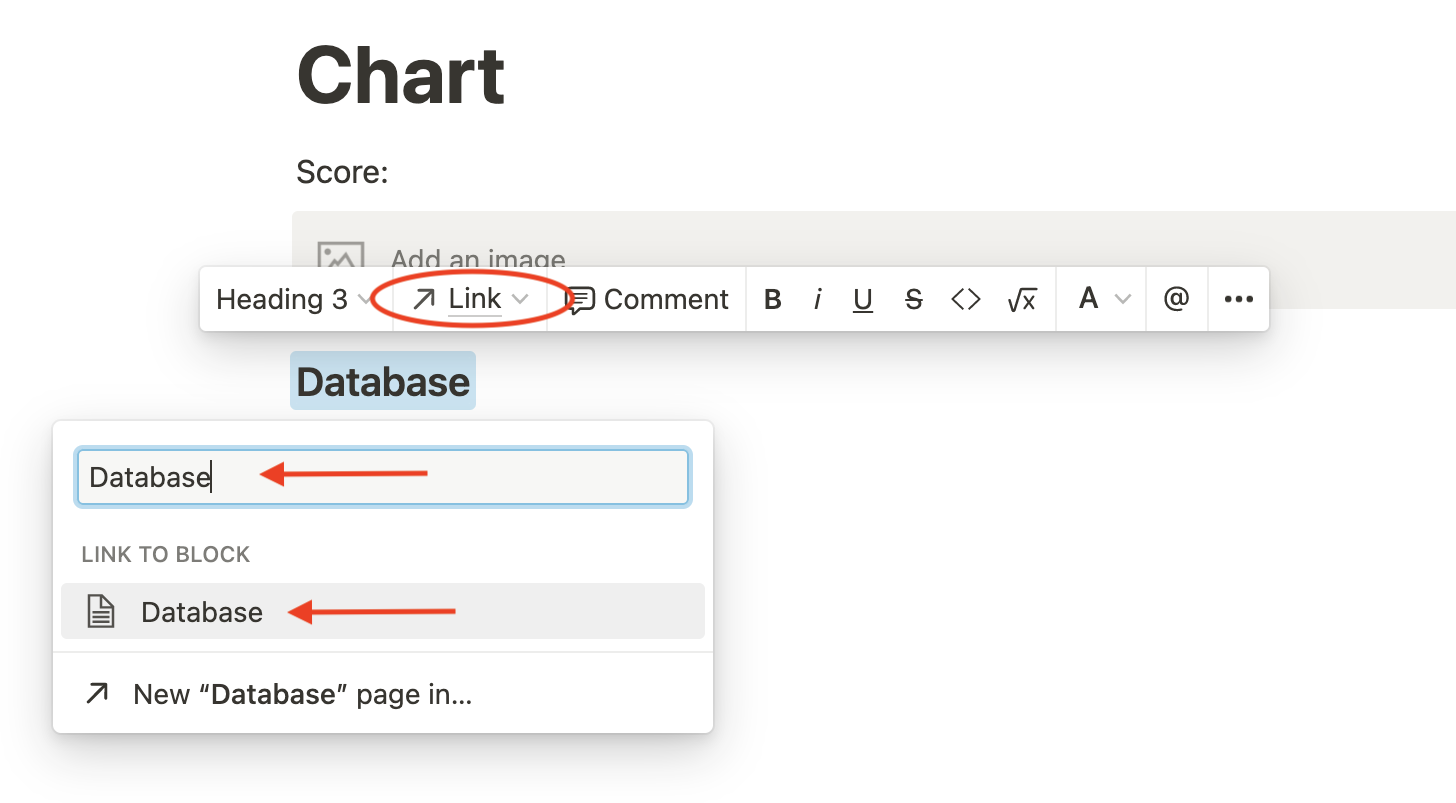Viewport: 1456px width, 803px height.
Task: Click the page icon beside Database result
Action: tap(100, 611)
